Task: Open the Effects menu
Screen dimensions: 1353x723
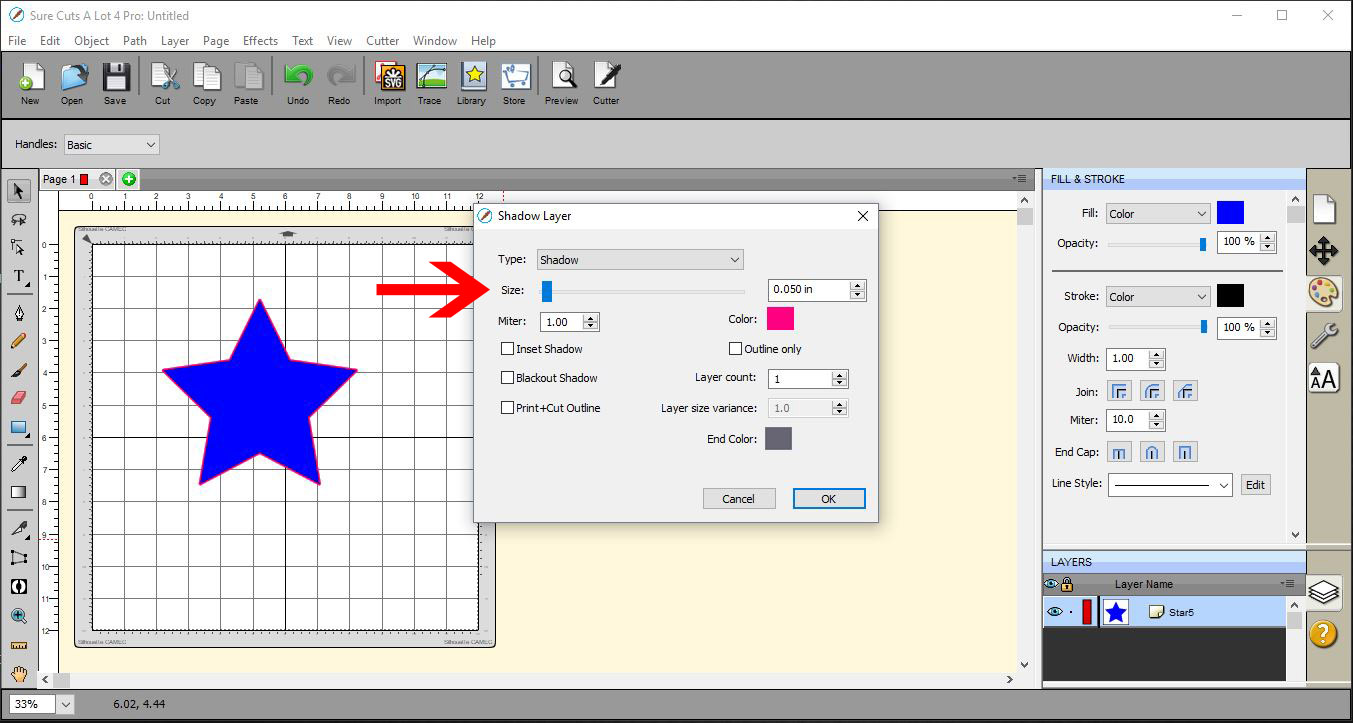Action: click(x=260, y=41)
